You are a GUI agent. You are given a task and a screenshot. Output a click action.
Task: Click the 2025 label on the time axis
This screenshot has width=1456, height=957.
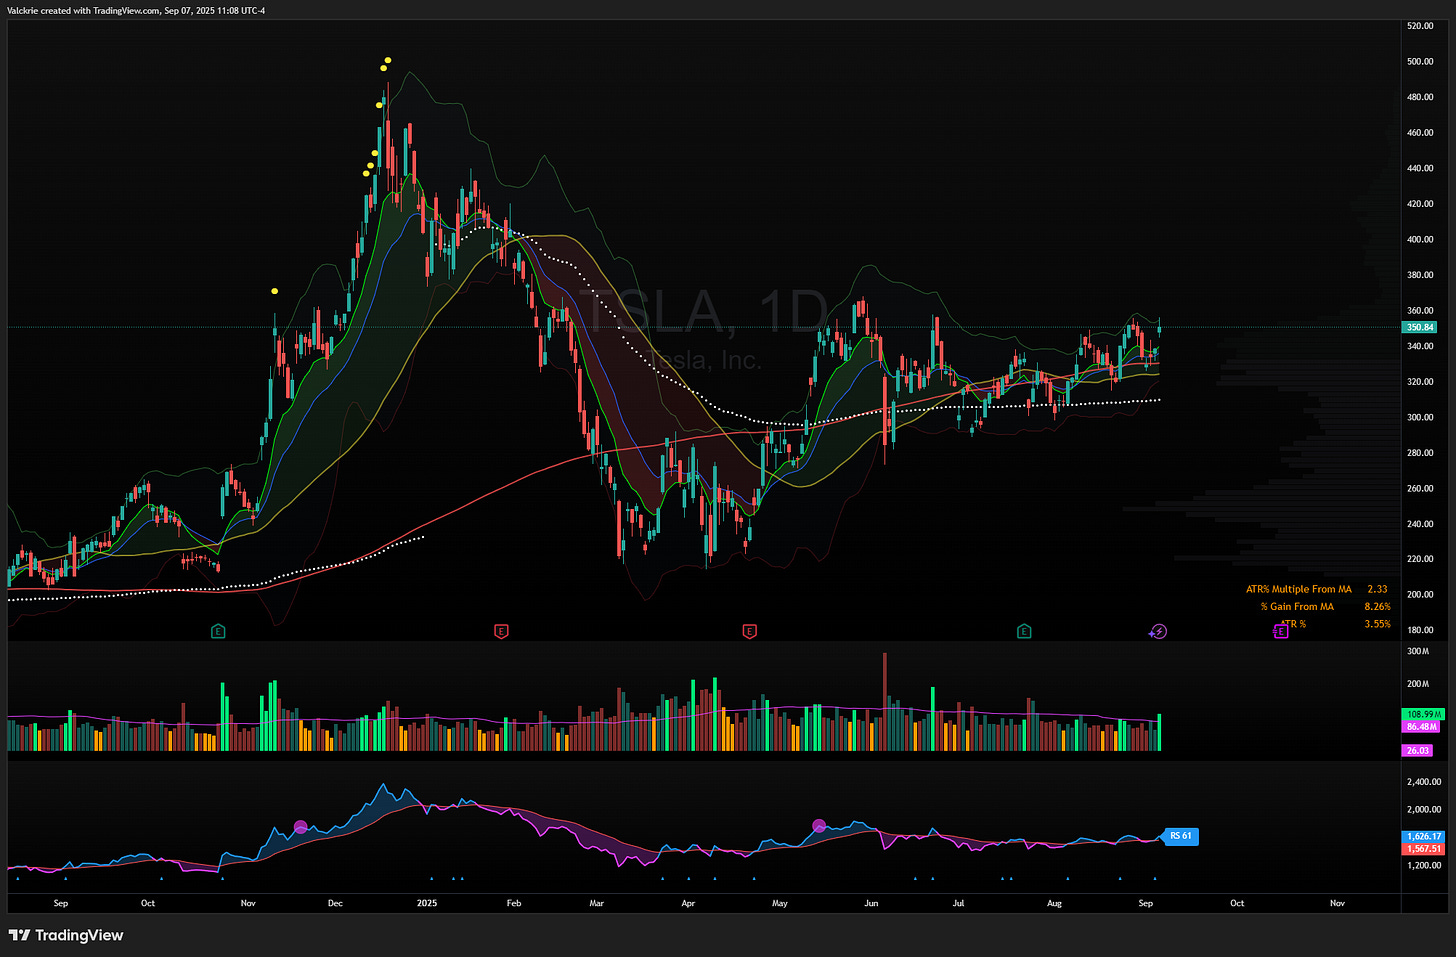[x=427, y=903]
